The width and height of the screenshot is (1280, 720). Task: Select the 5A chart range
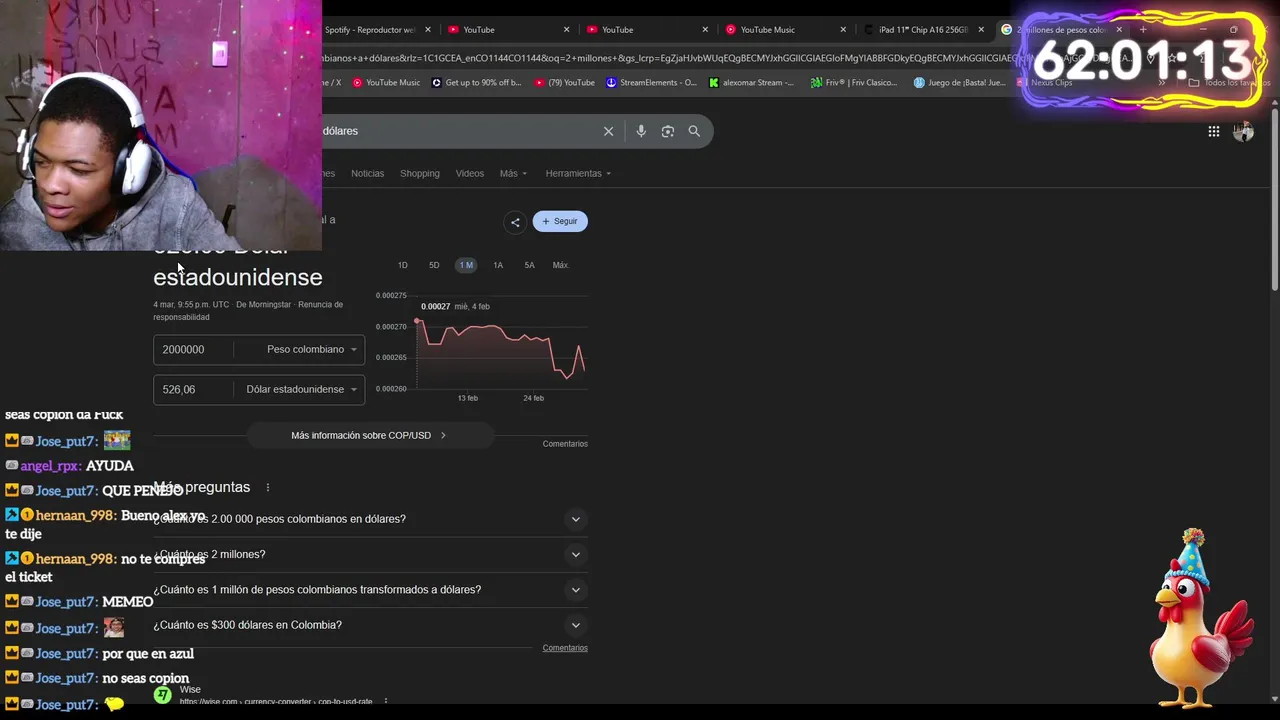pos(529,265)
